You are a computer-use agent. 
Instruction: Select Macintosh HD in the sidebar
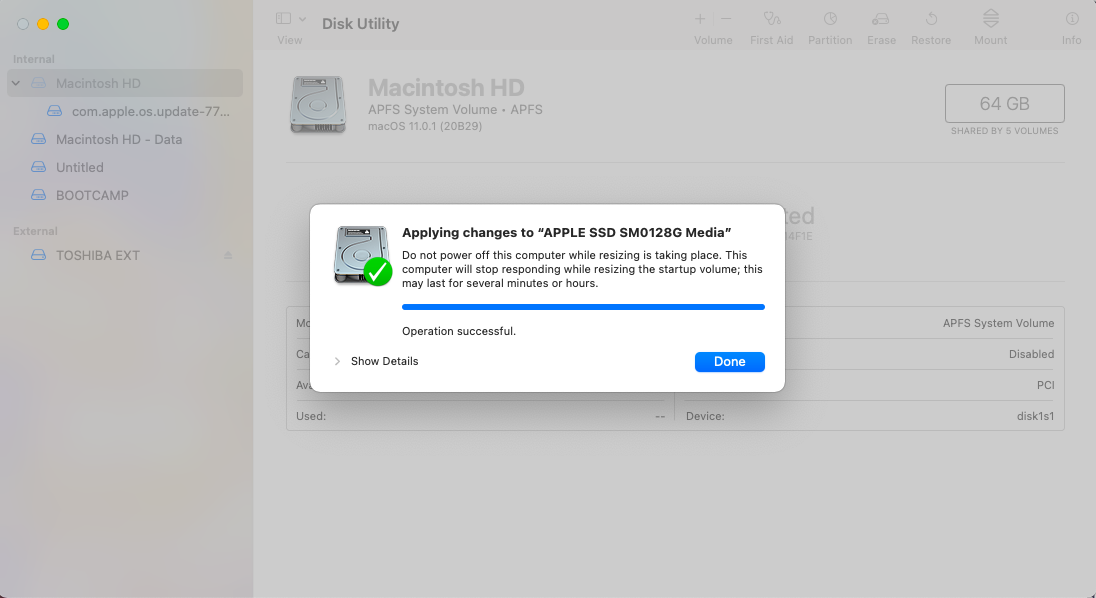(125, 83)
